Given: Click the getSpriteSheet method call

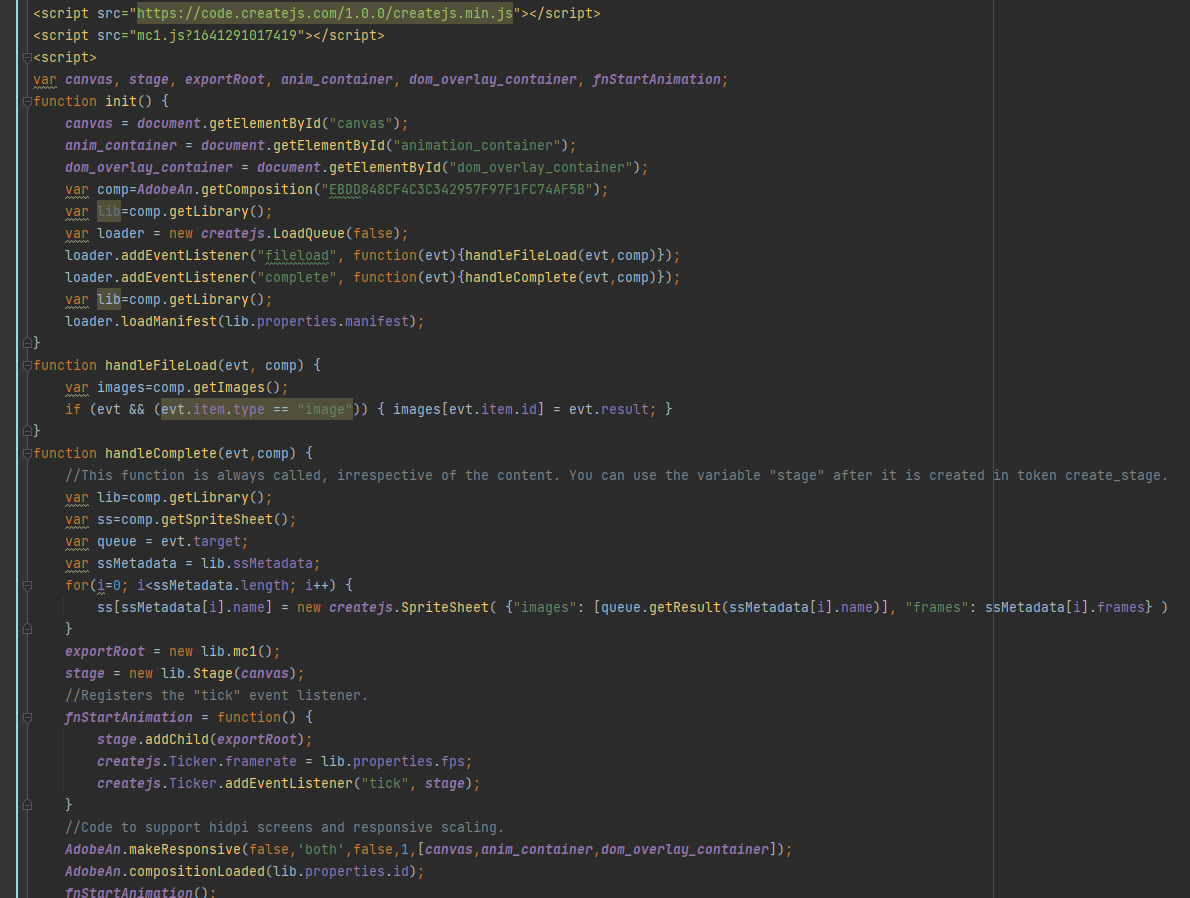Looking at the screenshot, I should (217, 520).
